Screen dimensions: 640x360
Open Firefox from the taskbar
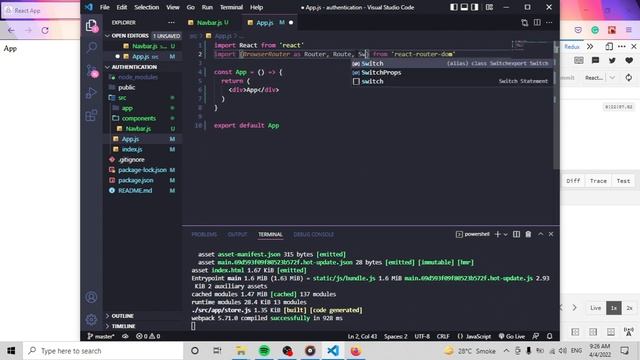pos(356,351)
